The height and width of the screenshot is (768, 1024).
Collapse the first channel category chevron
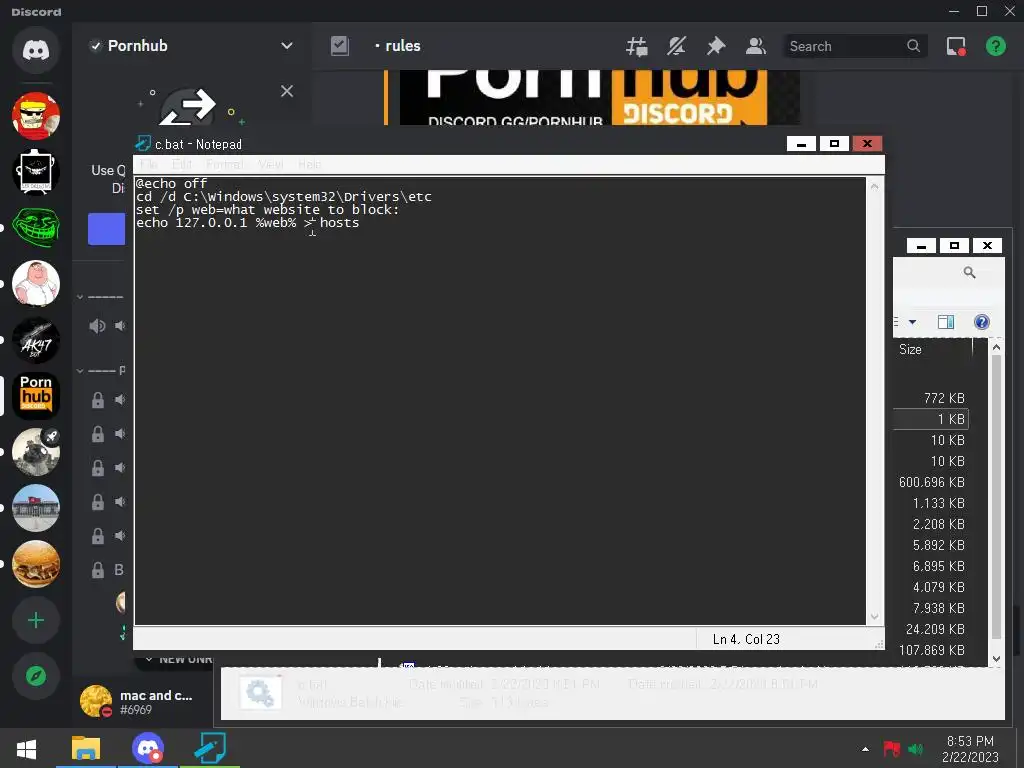point(80,297)
